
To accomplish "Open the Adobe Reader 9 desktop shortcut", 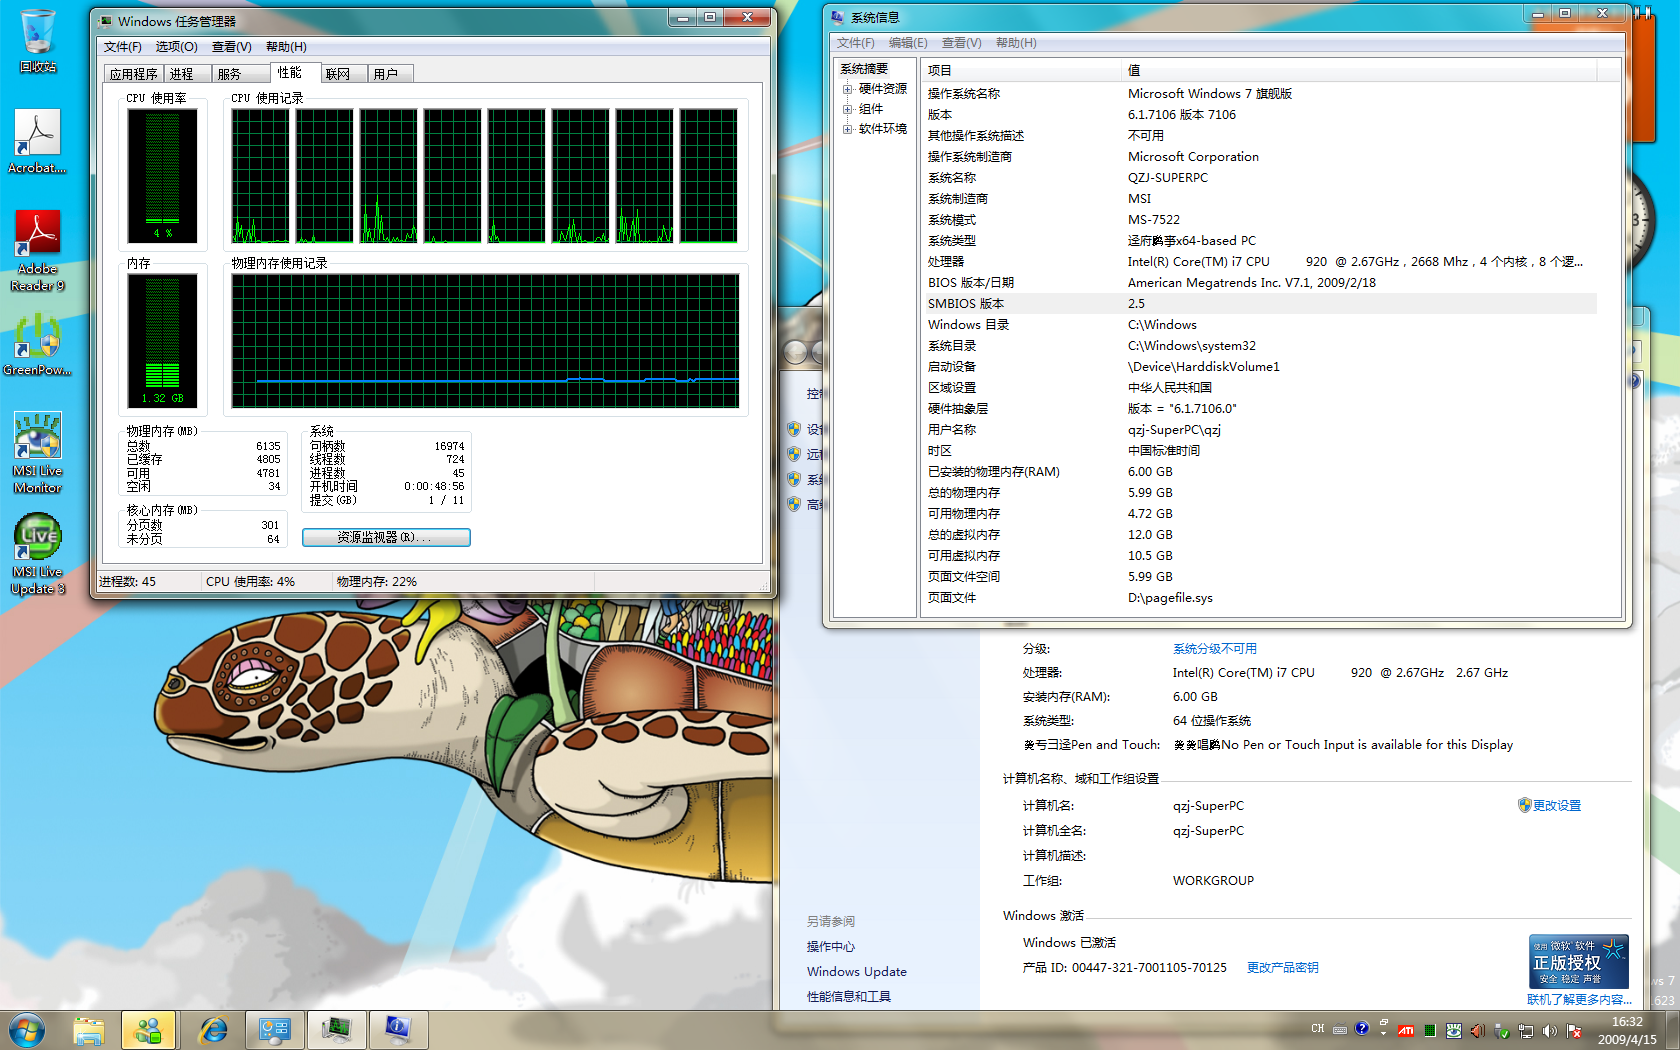I will click(38, 250).
